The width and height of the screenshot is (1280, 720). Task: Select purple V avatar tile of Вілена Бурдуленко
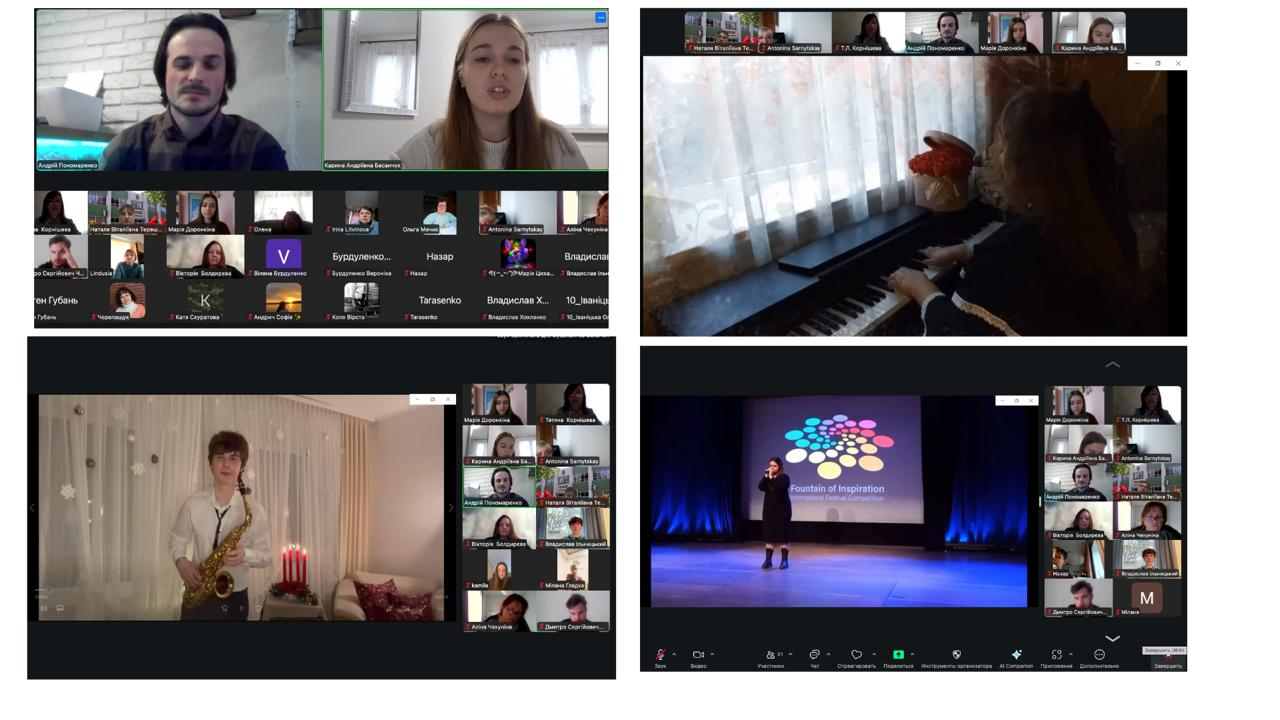[283, 256]
